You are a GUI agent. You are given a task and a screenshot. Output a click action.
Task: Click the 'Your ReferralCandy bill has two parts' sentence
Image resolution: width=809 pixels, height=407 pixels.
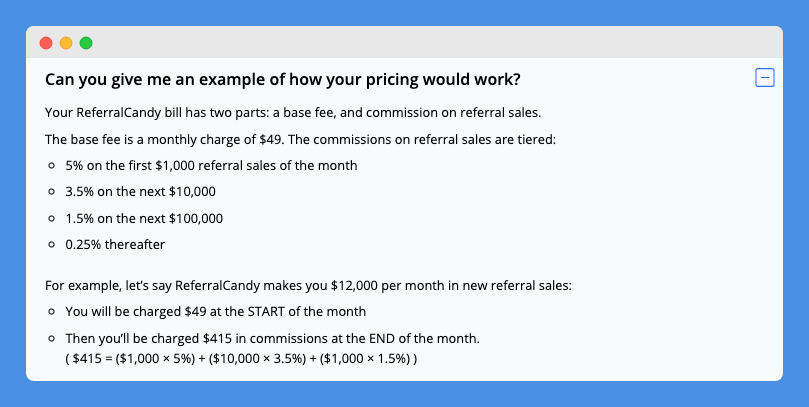[293, 112]
